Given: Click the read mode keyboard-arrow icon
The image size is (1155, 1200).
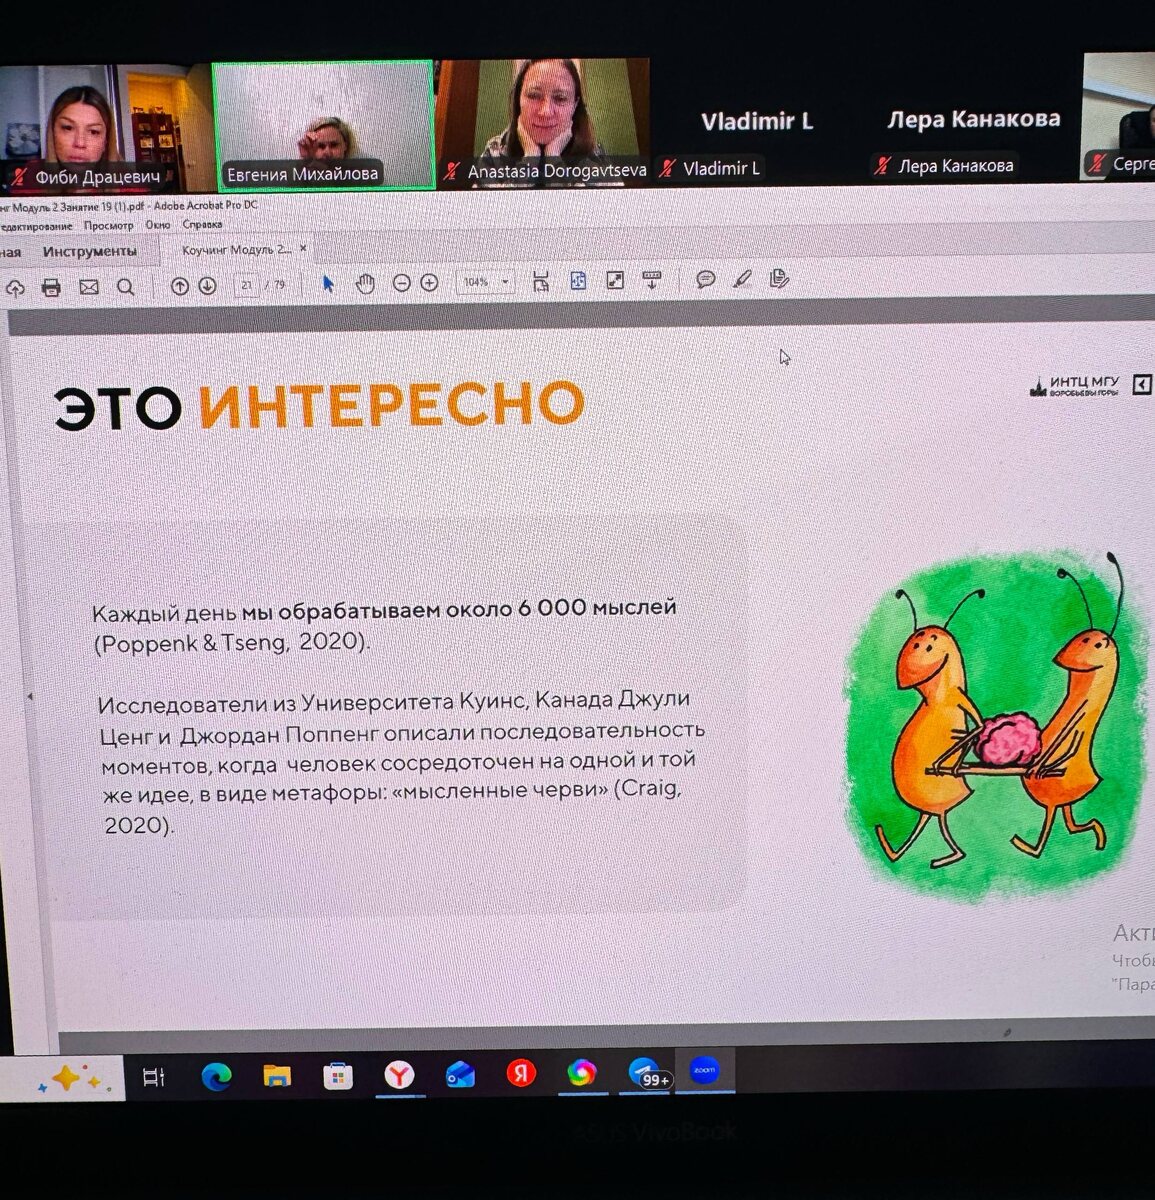Looking at the screenshot, I should click(652, 280).
